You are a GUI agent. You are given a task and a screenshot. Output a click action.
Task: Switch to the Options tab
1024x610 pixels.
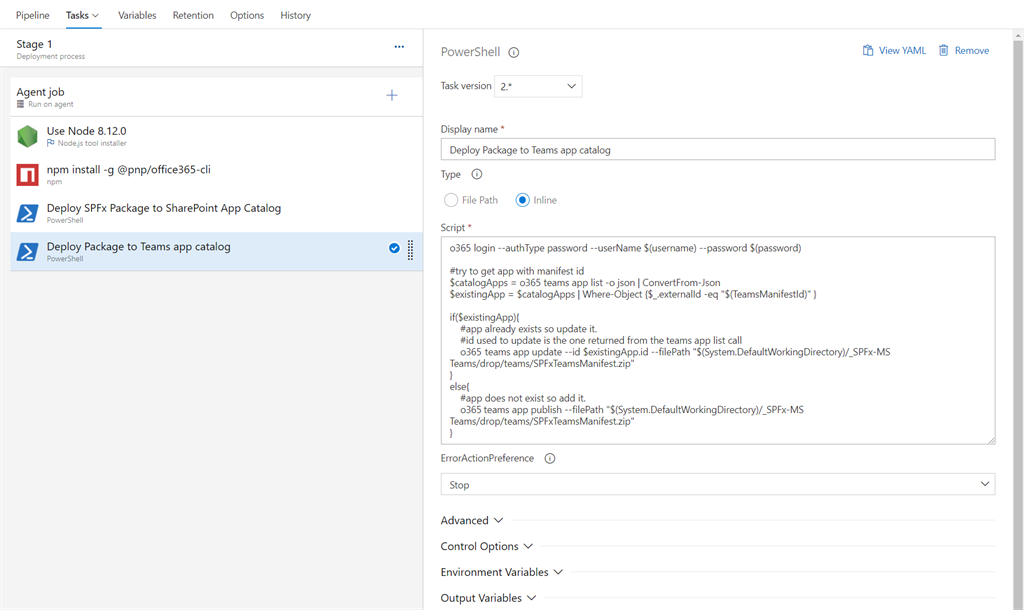click(x=247, y=15)
